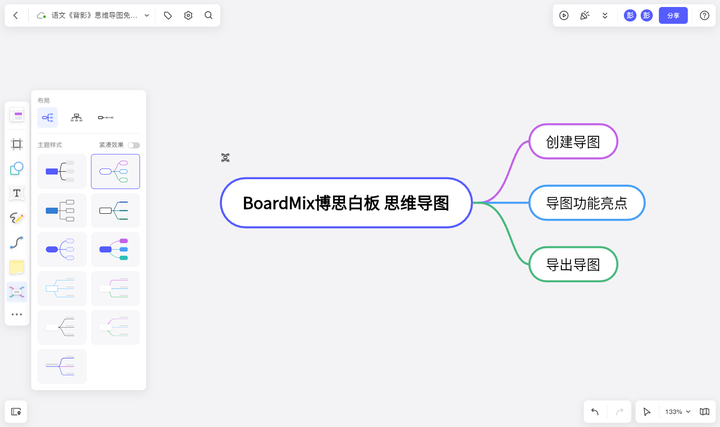
Task: Select central node BoardMix博思白板 思维导图
Action: pyautogui.click(x=346, y=203)
